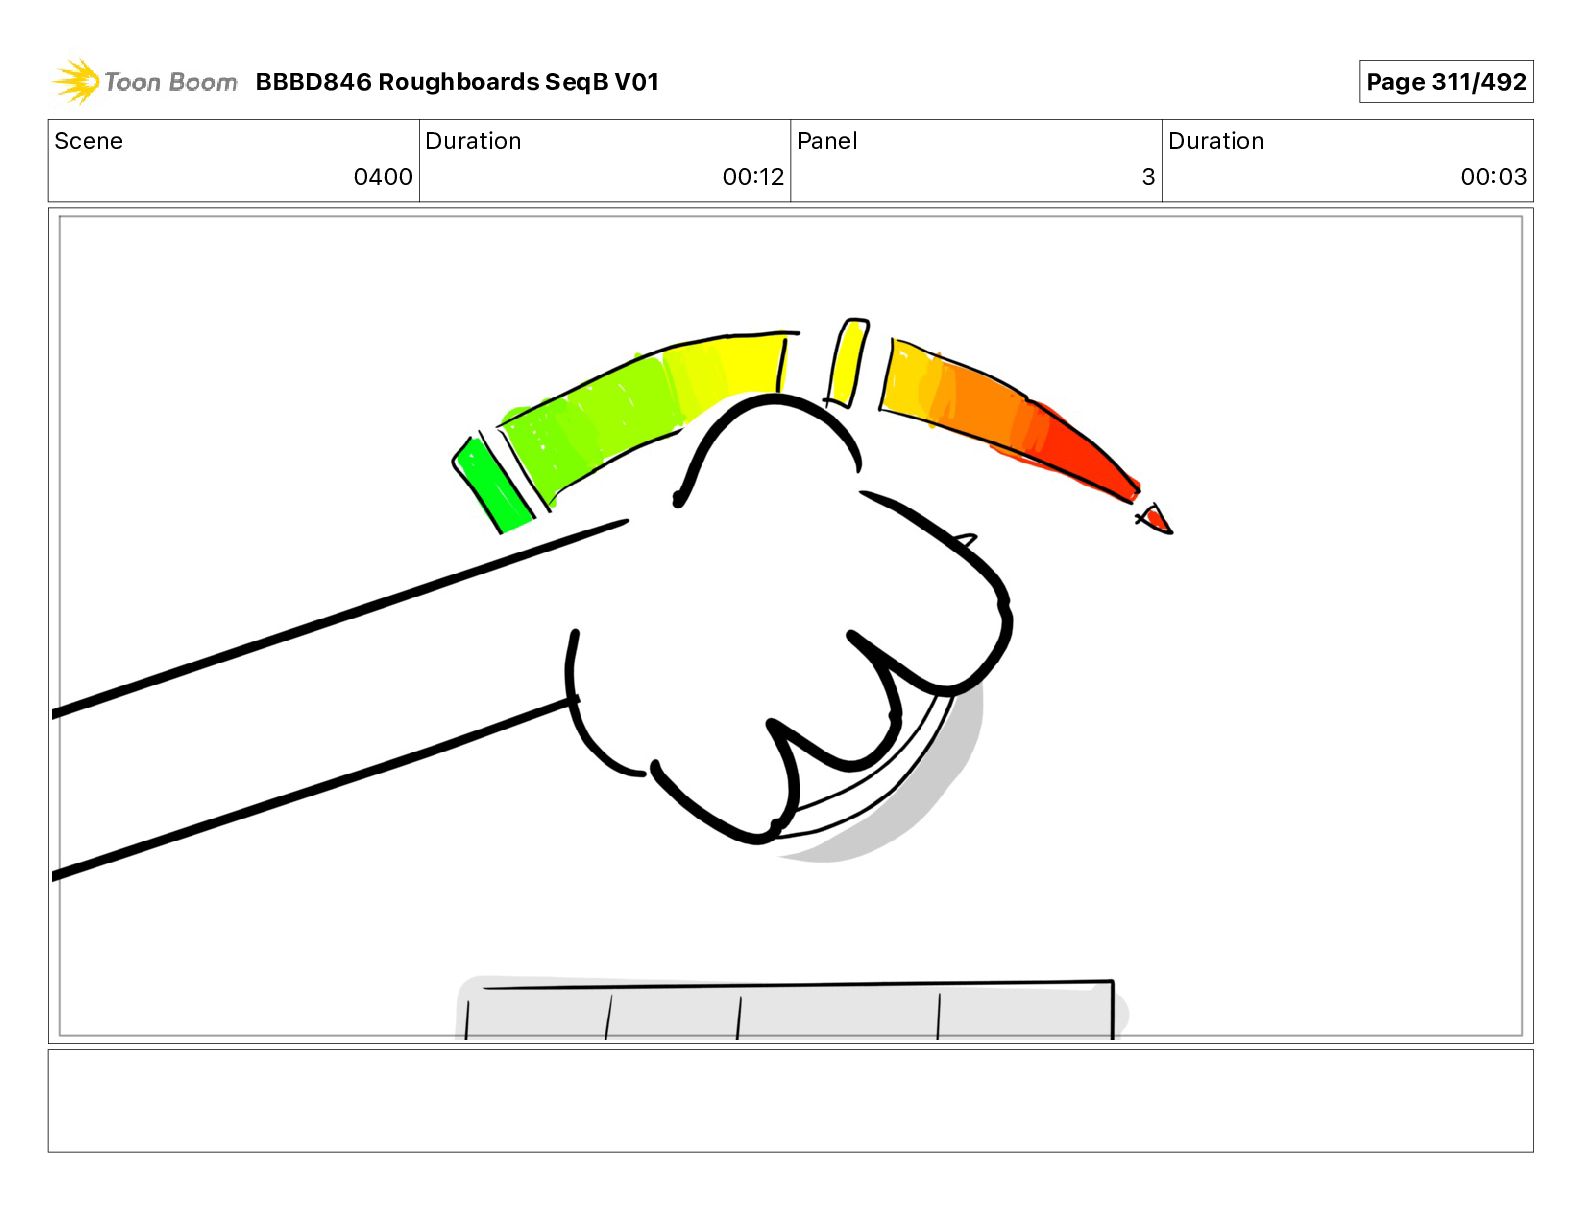Click the 'Page 311/492' box

coord(1446,82)
